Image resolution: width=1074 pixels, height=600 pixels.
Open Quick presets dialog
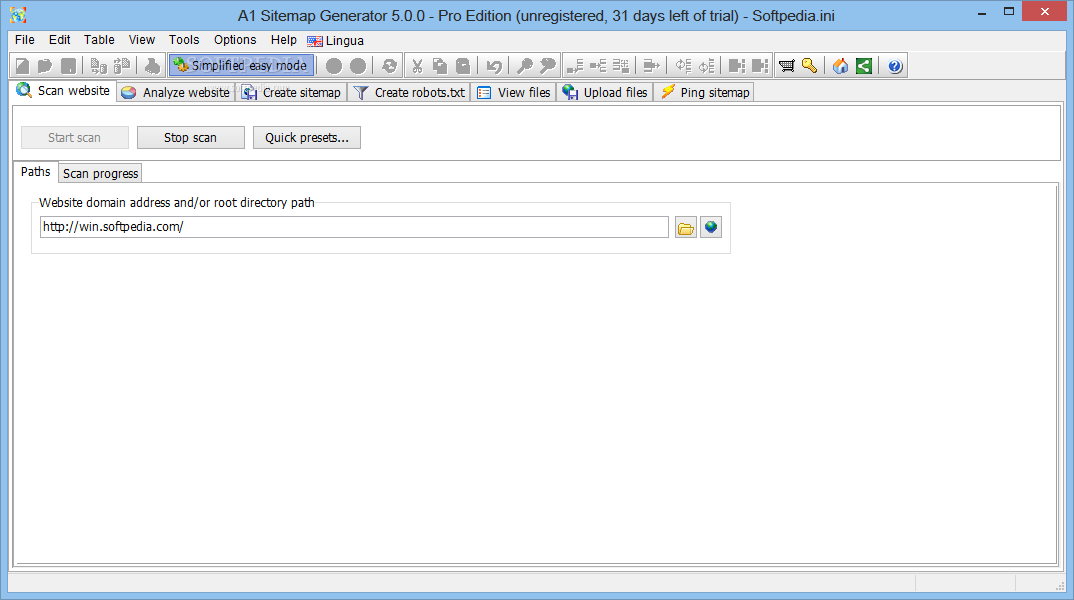coord(307,138)
